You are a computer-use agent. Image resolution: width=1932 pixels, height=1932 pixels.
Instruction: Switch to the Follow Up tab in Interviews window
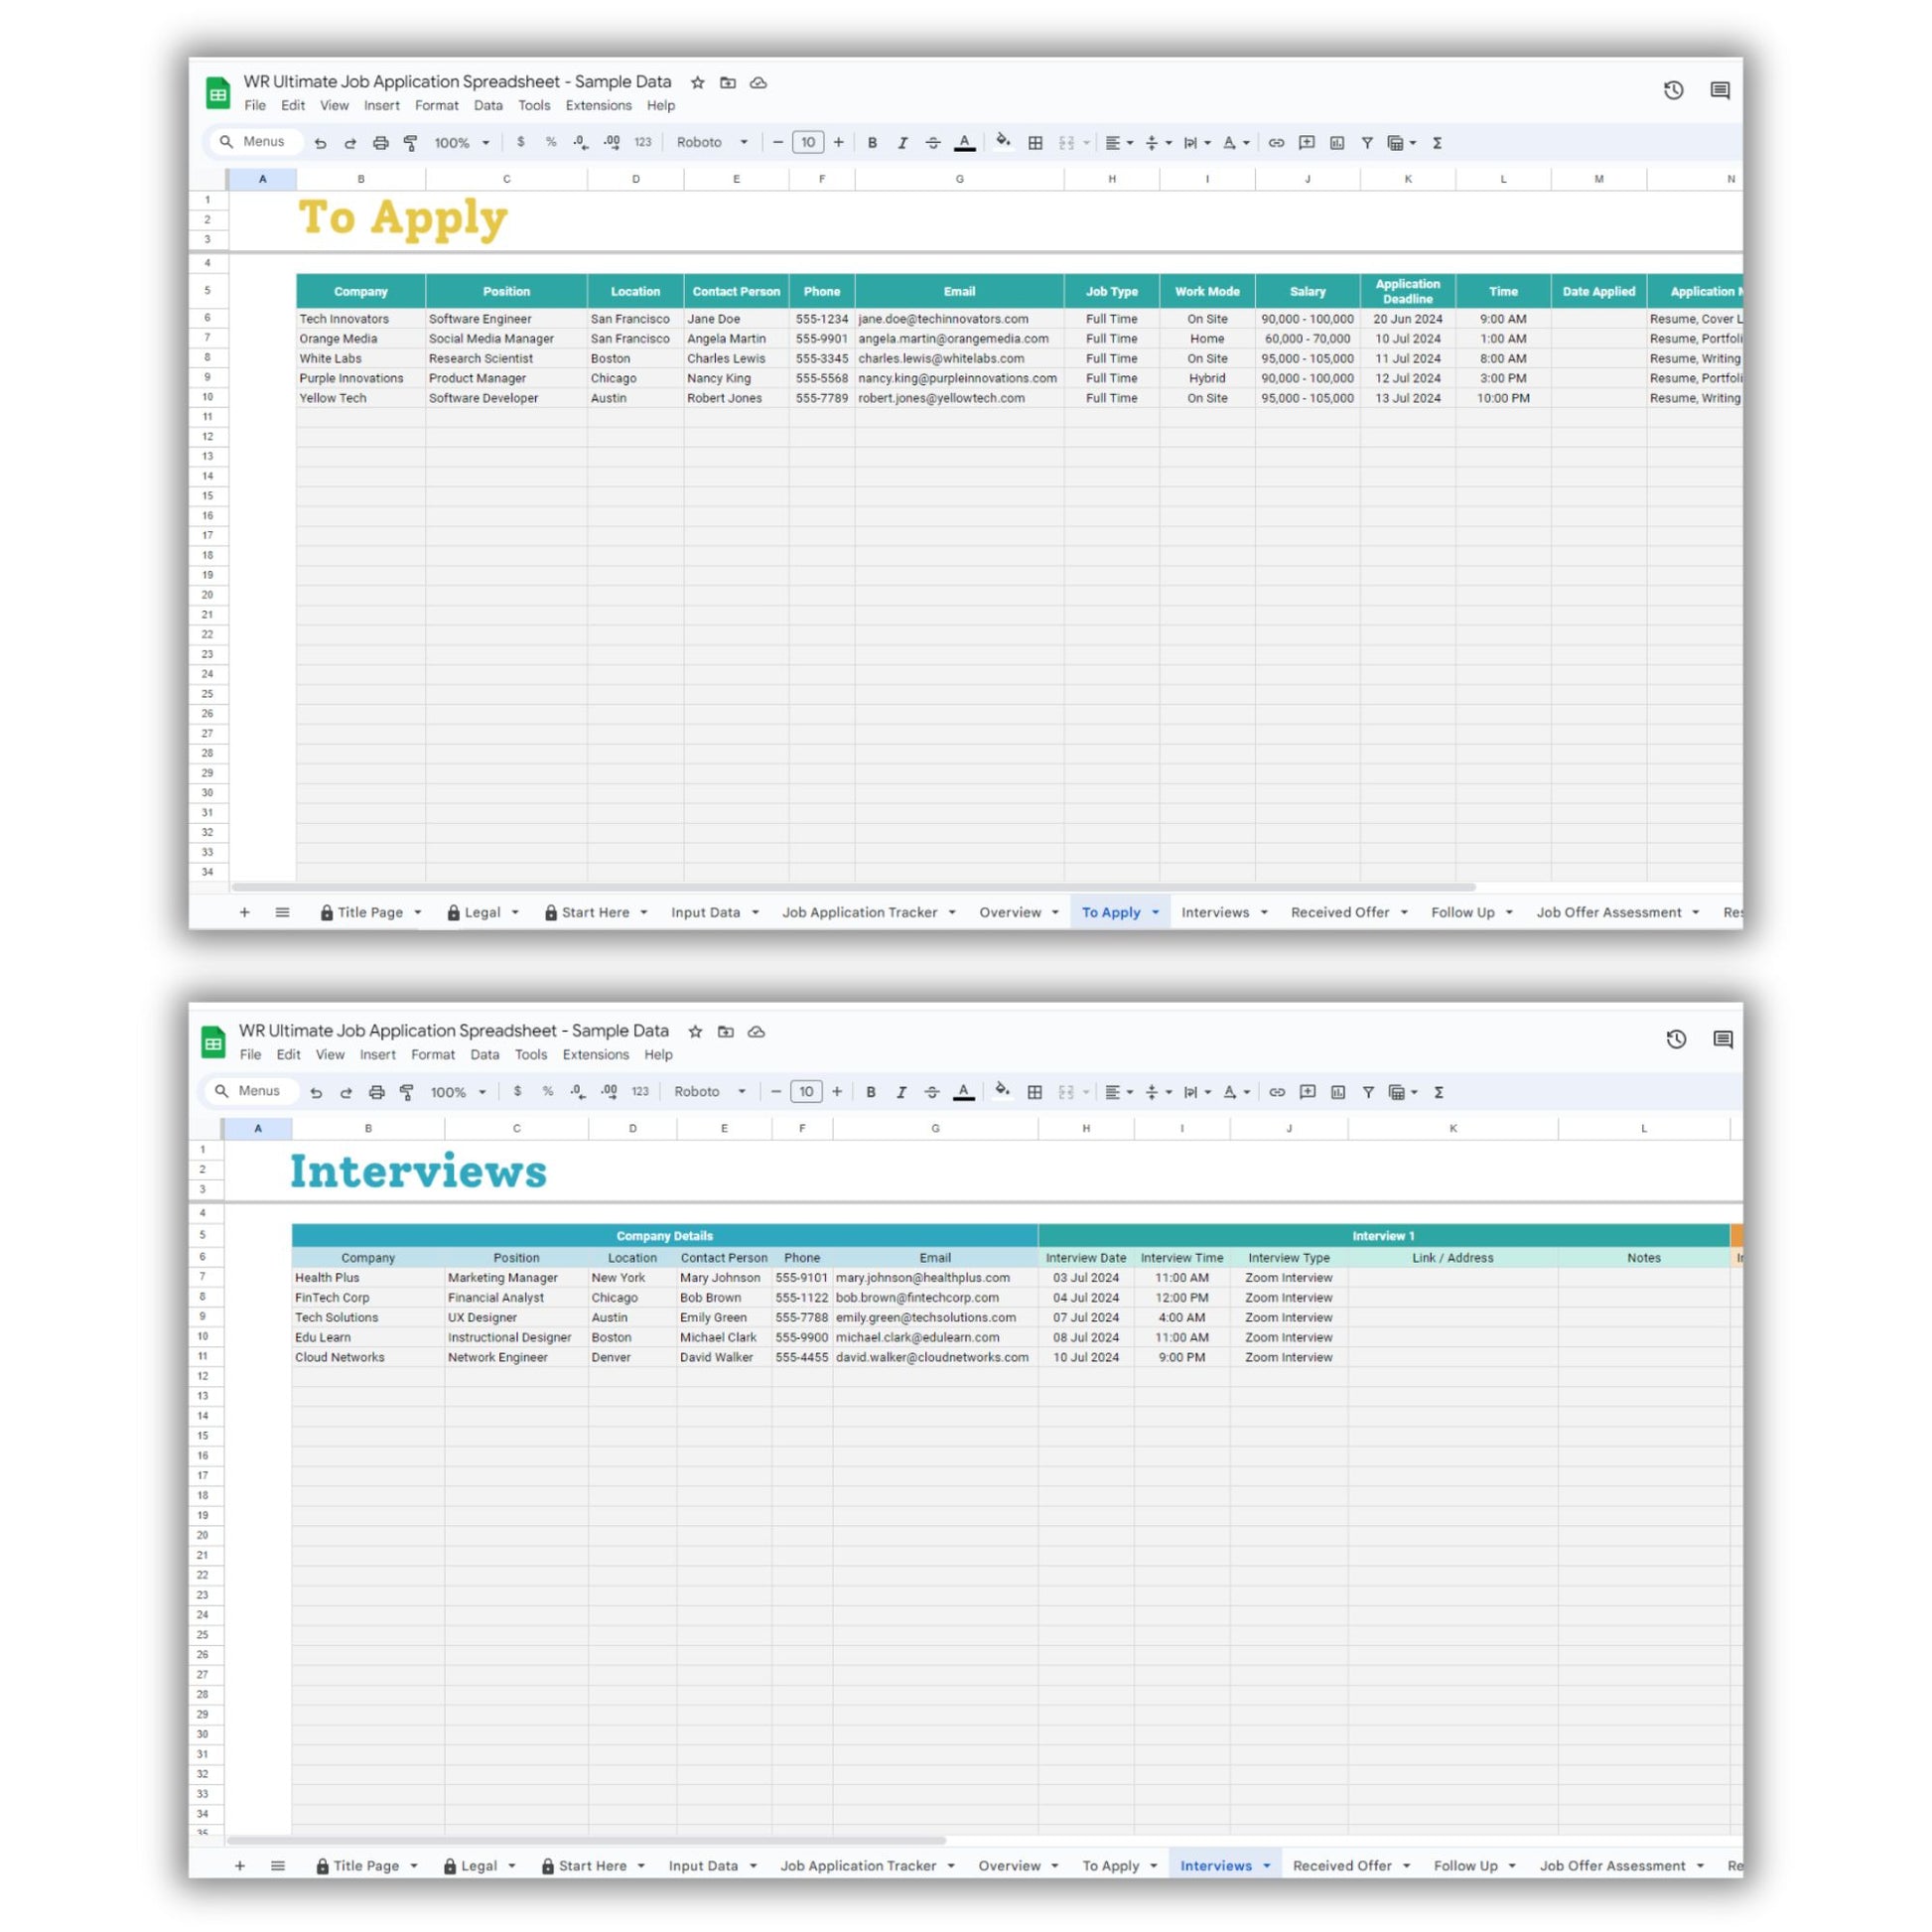click(x=1465, y=1866)
